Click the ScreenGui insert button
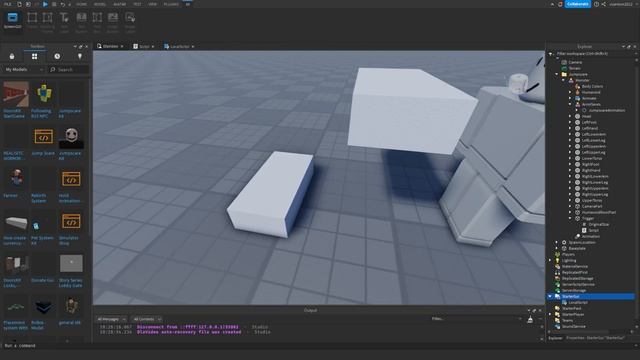 point(12,20)
